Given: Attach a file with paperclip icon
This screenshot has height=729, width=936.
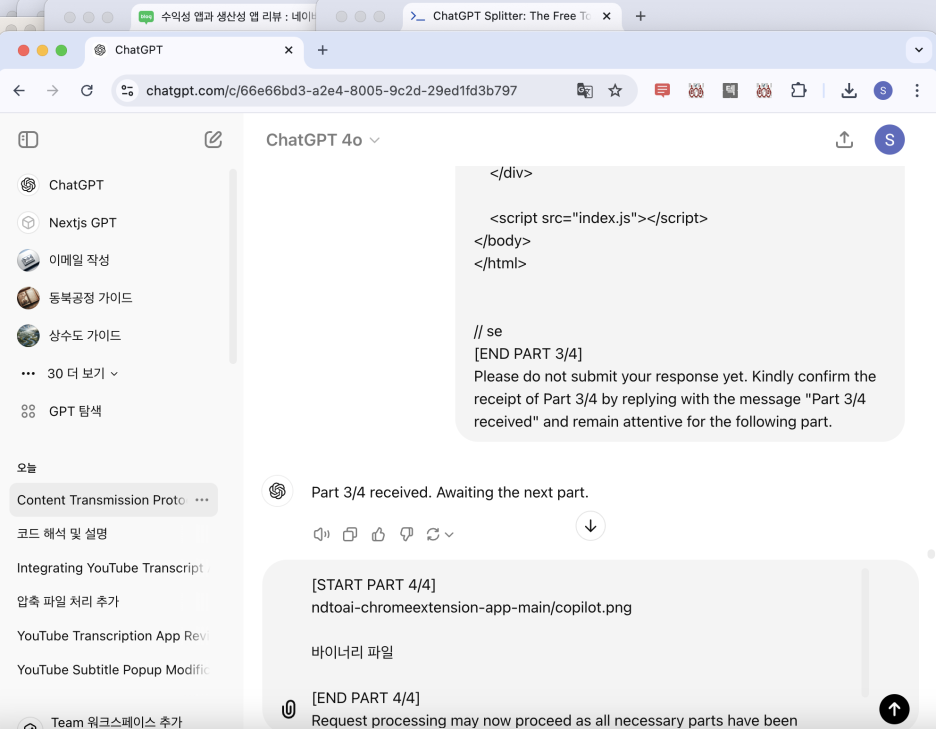Looking at the screenshot, I should click(x=288, y=709).
